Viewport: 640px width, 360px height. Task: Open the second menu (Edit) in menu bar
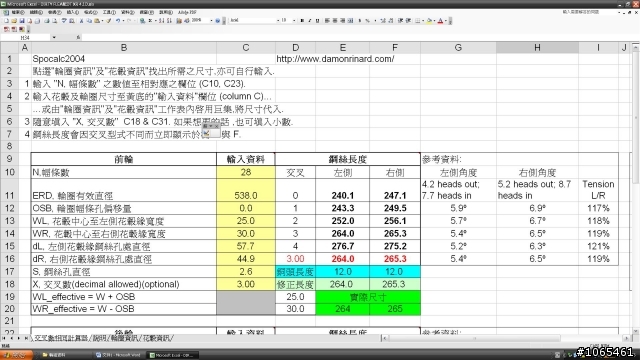pyautogui.click(x=36, y=13)
